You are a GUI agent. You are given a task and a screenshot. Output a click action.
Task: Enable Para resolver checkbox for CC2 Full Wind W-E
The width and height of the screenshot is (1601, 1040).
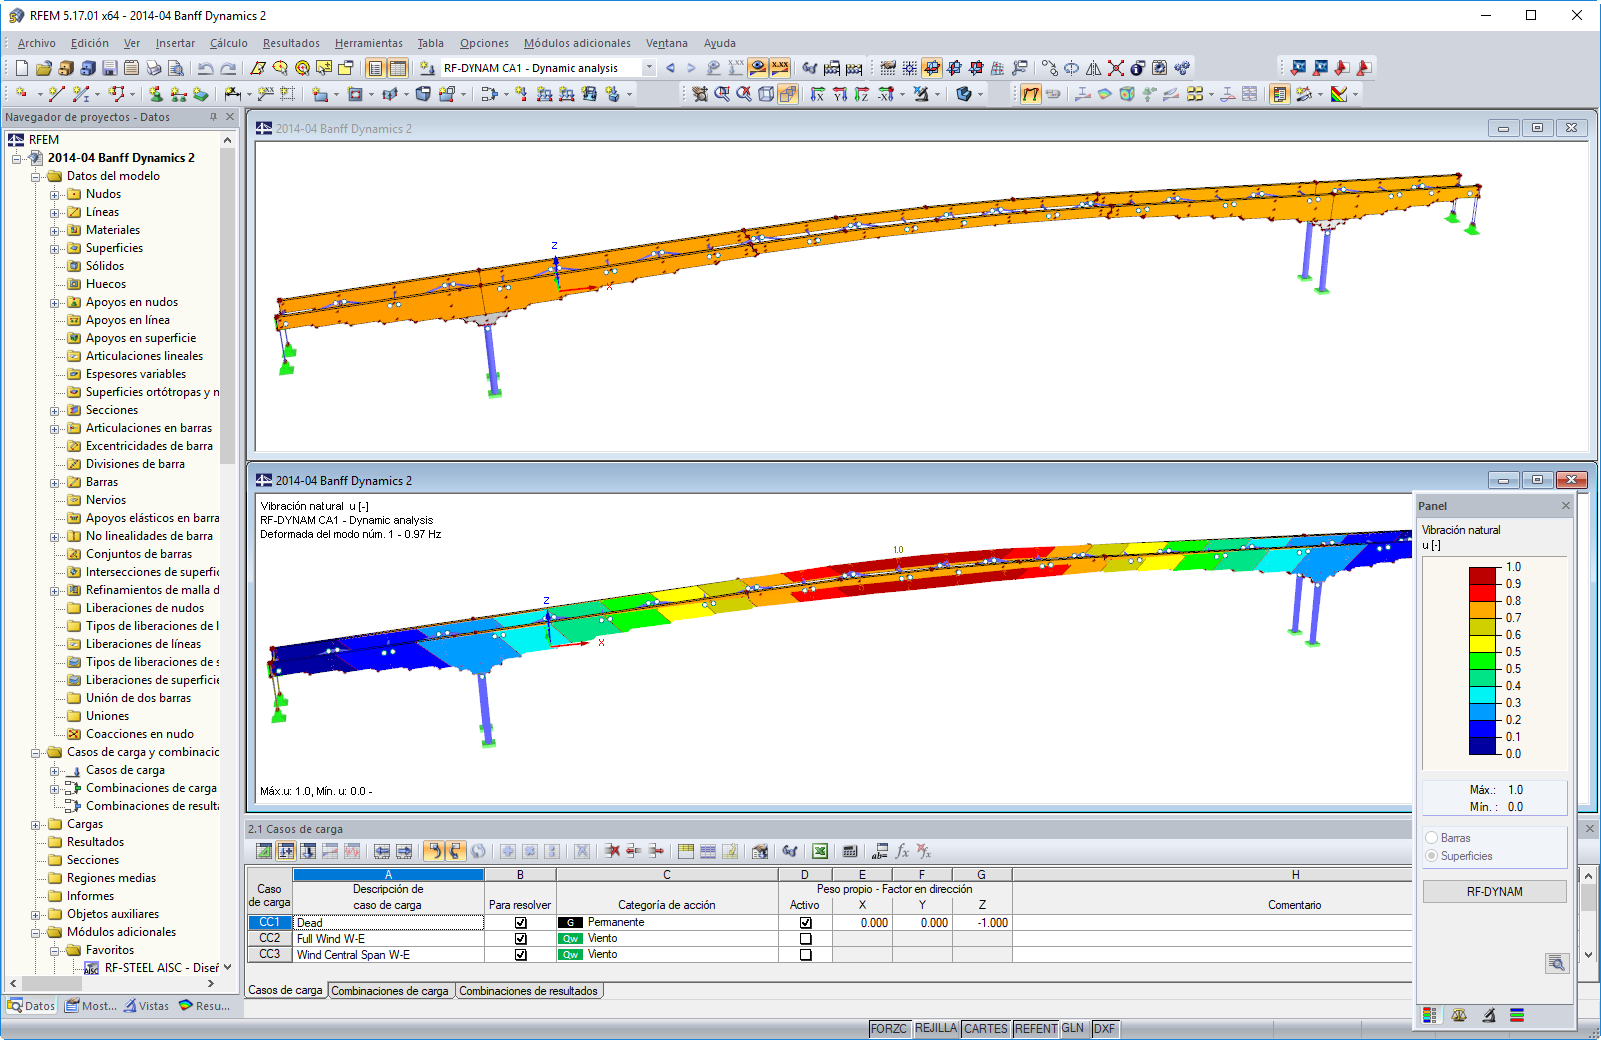click(519, 938)
